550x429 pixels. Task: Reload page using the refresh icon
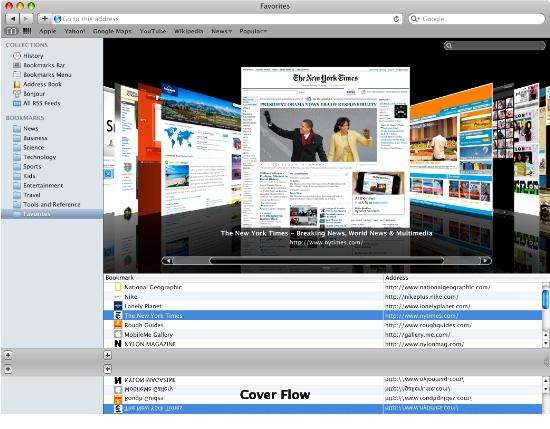pos(396,19)
